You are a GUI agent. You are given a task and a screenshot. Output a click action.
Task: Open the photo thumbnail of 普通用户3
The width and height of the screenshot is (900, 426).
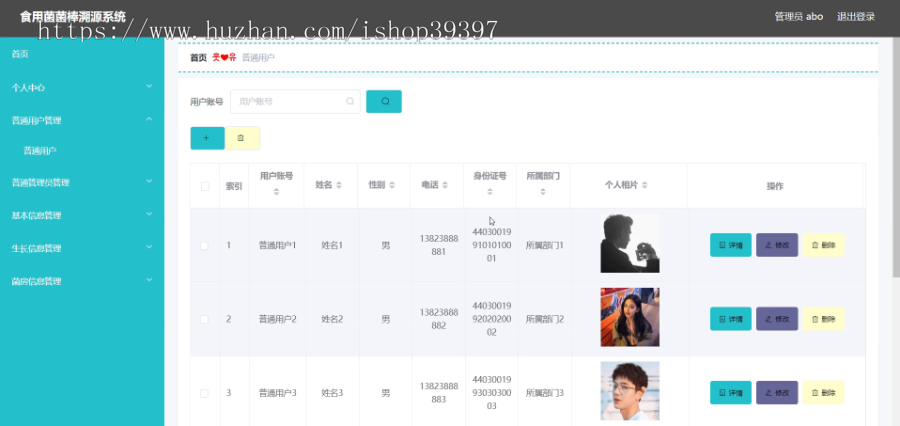630,391
